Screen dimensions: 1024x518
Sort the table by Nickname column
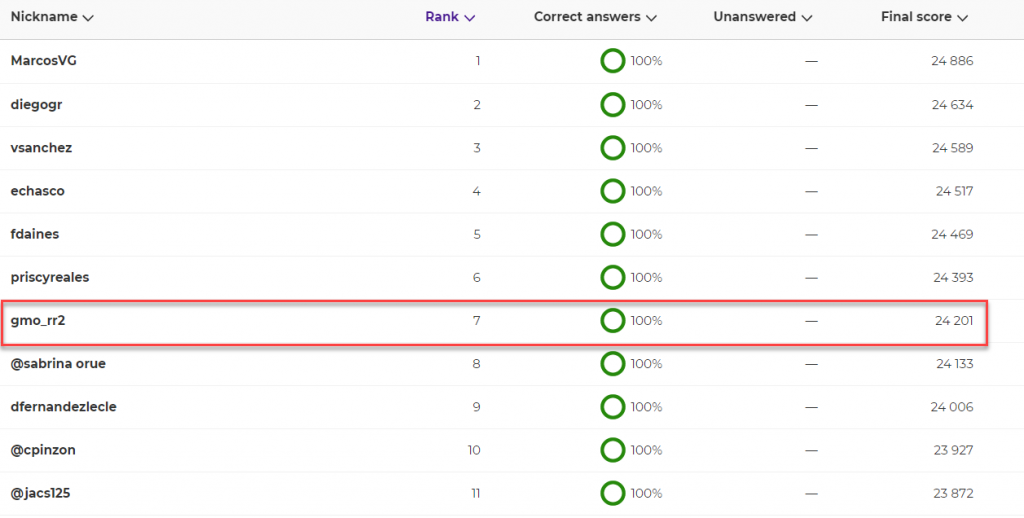click(52, 18)
